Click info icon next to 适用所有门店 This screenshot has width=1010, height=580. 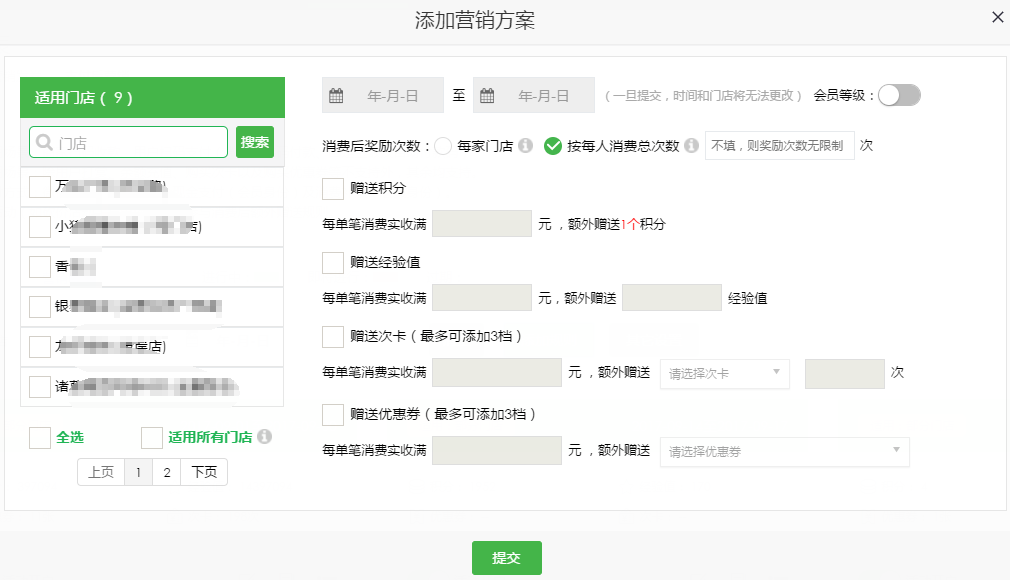(264, 437)
